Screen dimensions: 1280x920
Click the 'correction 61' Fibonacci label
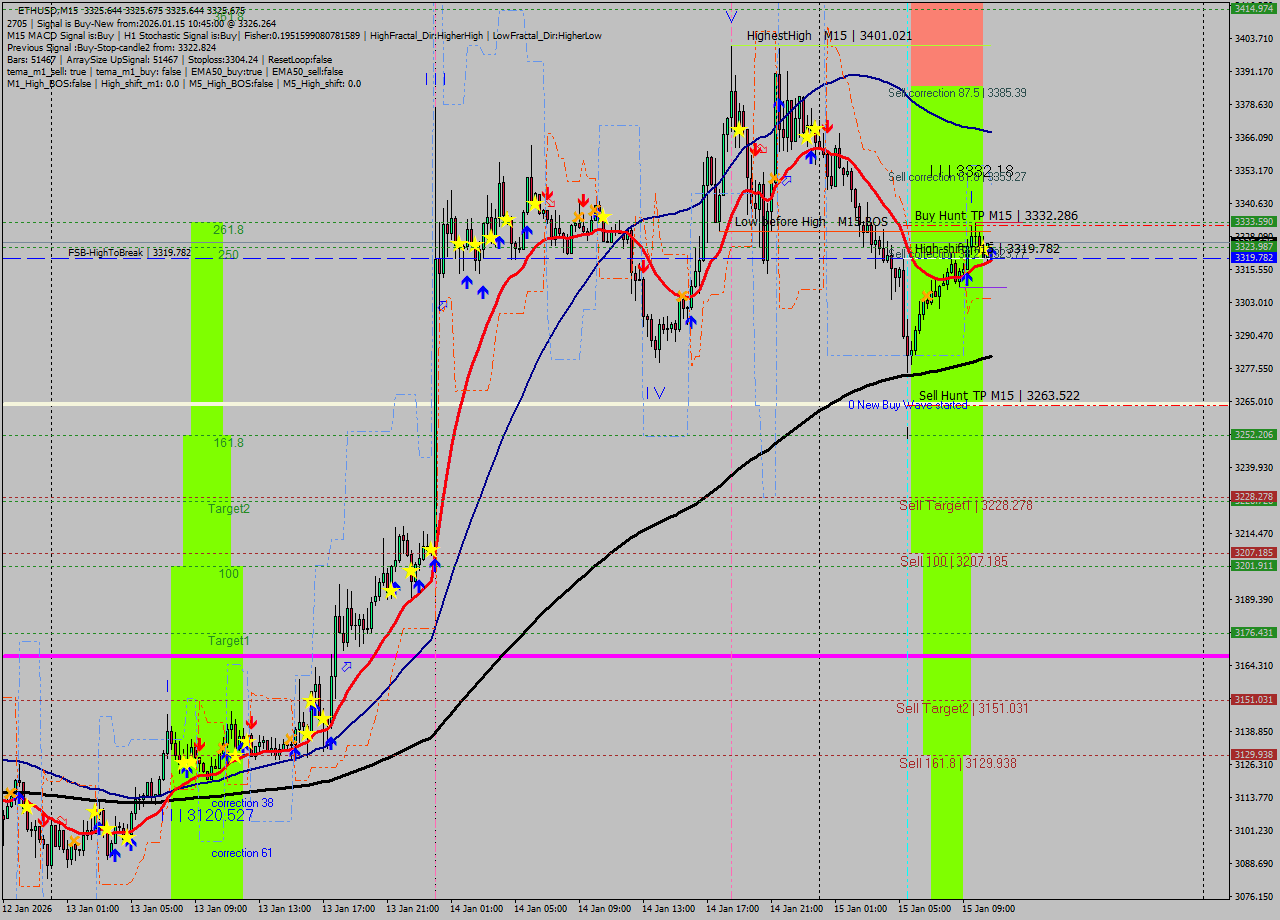(x=241, y=853)
